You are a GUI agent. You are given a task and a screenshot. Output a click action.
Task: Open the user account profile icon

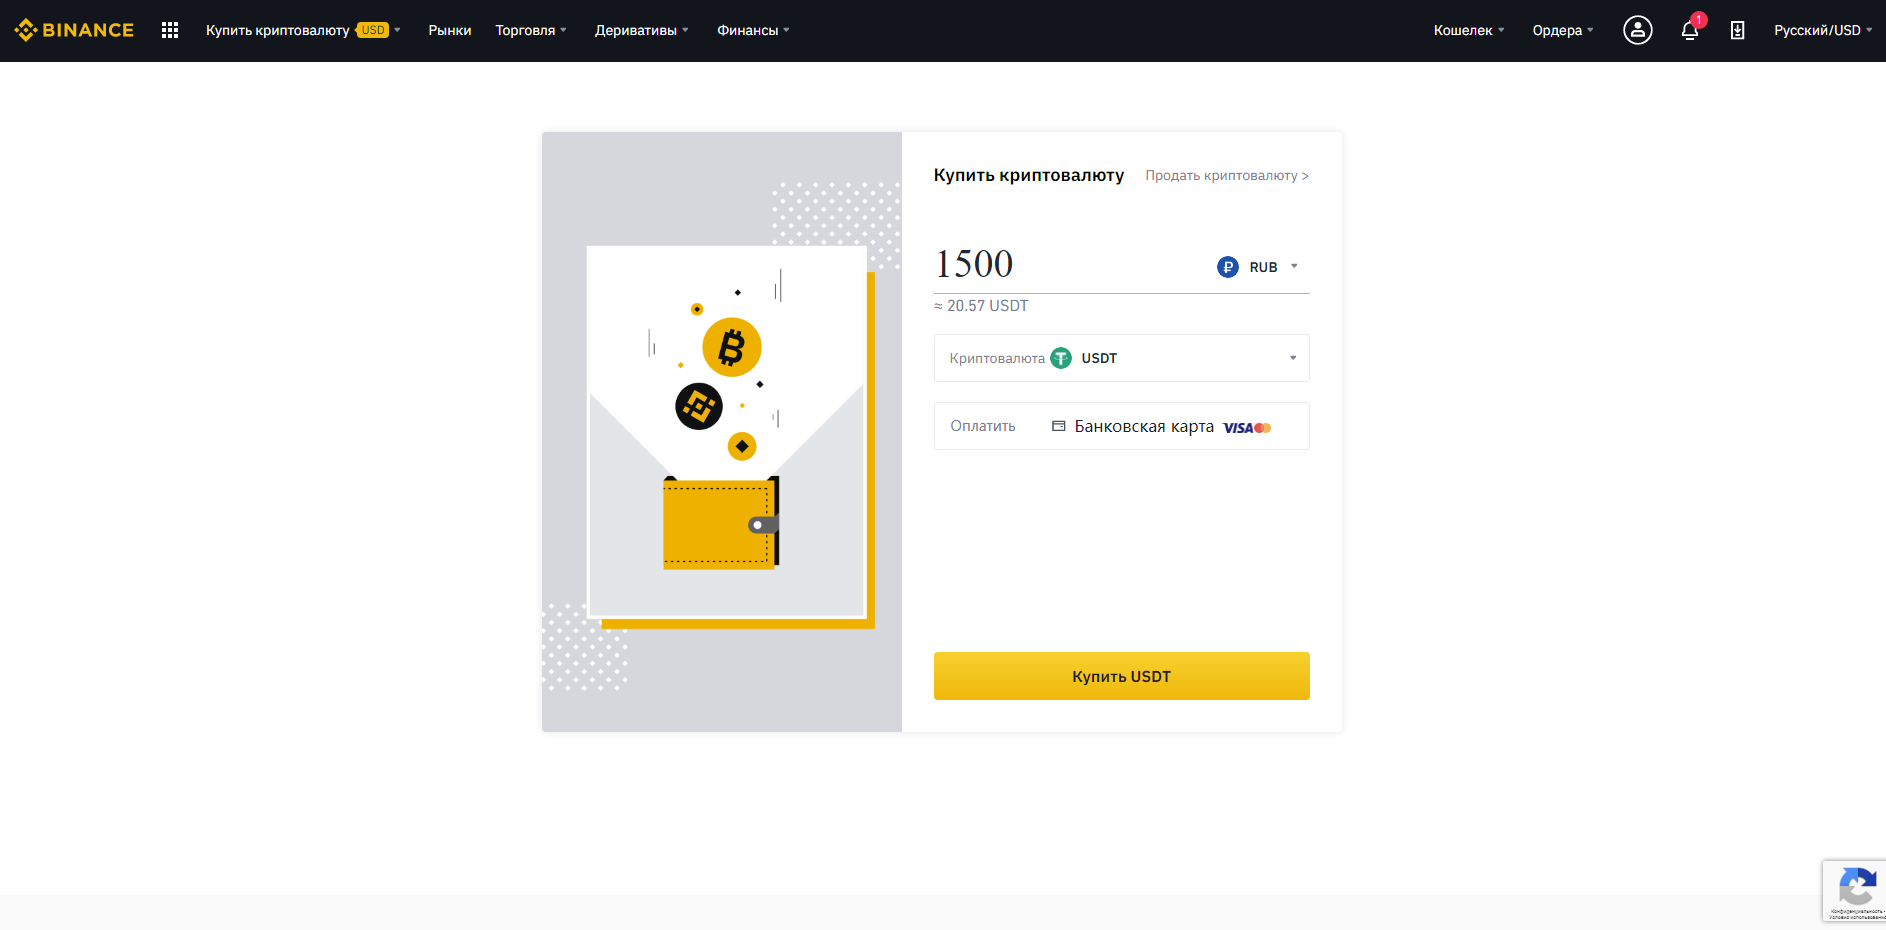(x=1637, y=30)
